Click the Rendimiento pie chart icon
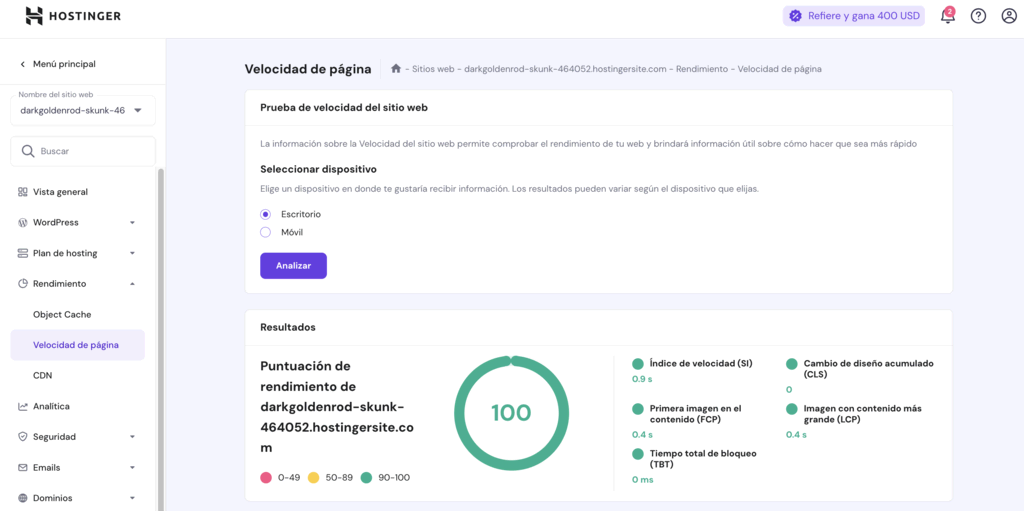Viewport: 1024px width, 511px height. (22, 284)
